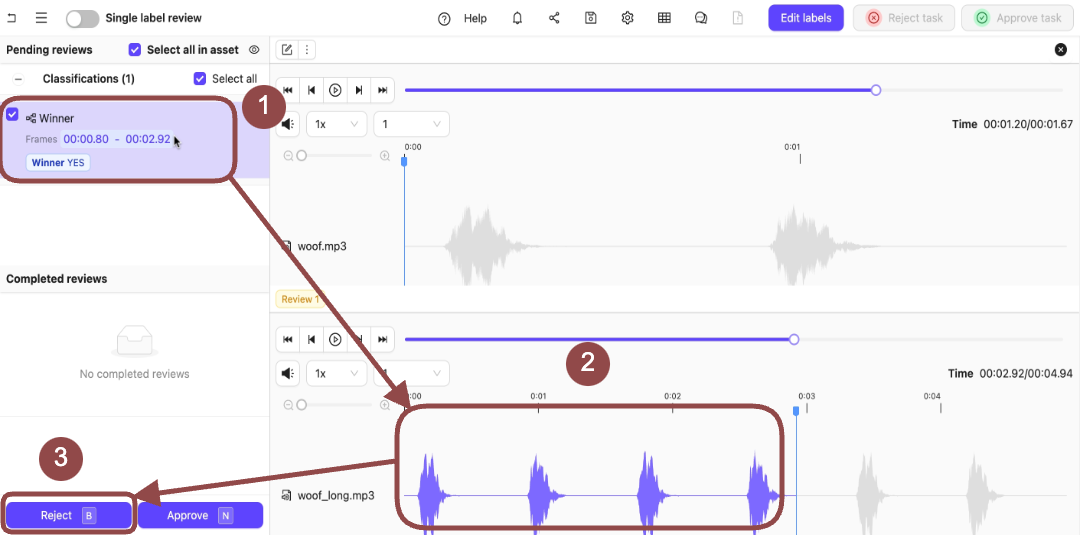Screen dimensions: 1080x535
Task: Uncheck Select all in asset checkbox
Action: [135, 50]
